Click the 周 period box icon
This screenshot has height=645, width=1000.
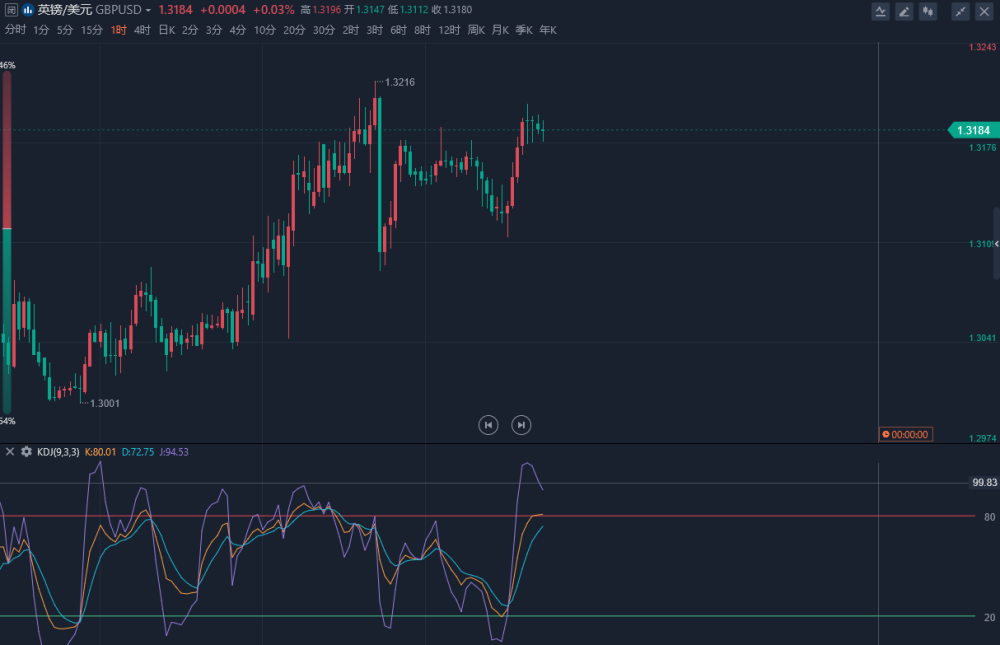click(x=11, y=10)
